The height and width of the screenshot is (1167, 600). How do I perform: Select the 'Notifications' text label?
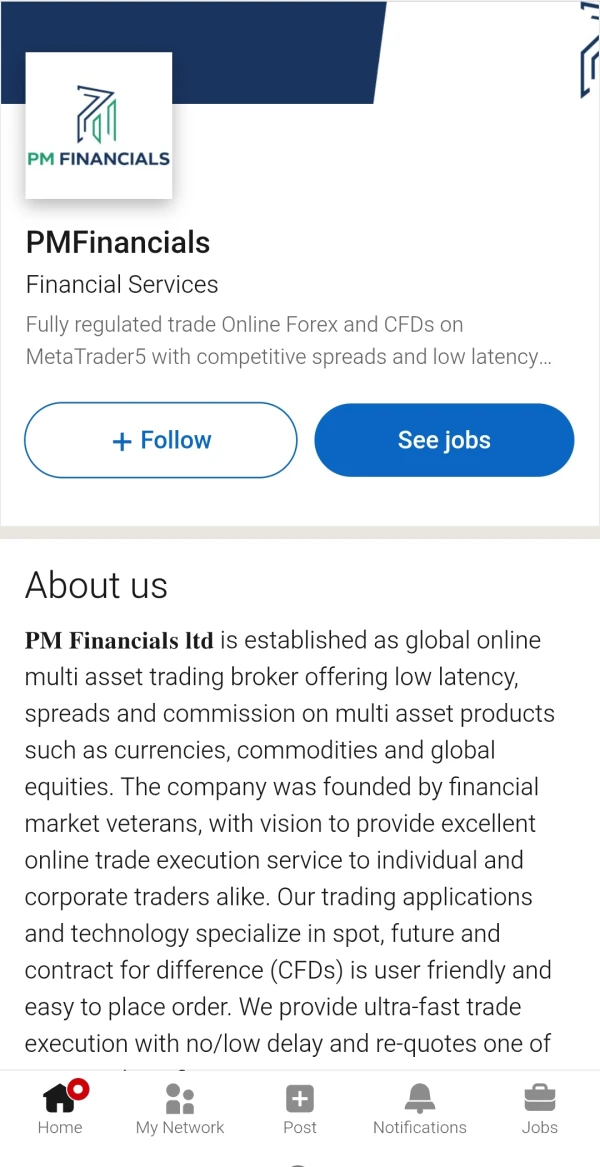point(420,1127)
